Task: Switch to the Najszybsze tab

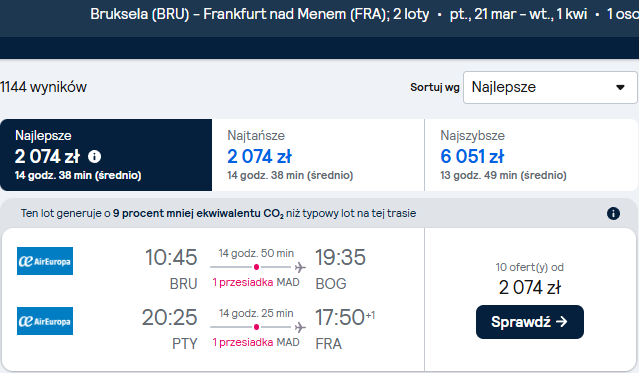Action: [x=531, y=155]
